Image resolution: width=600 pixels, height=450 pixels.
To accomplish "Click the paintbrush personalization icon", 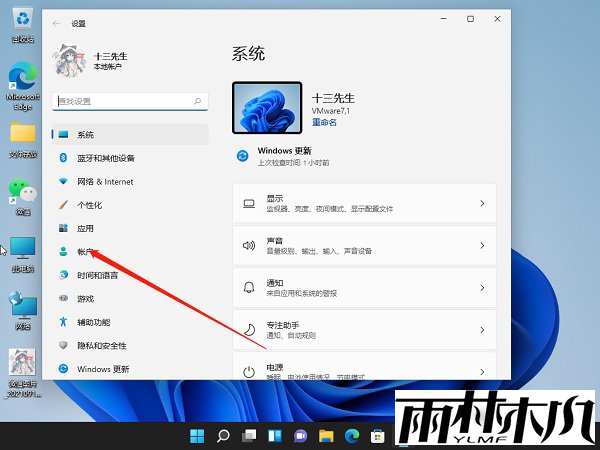I will (x=64, y=205).
